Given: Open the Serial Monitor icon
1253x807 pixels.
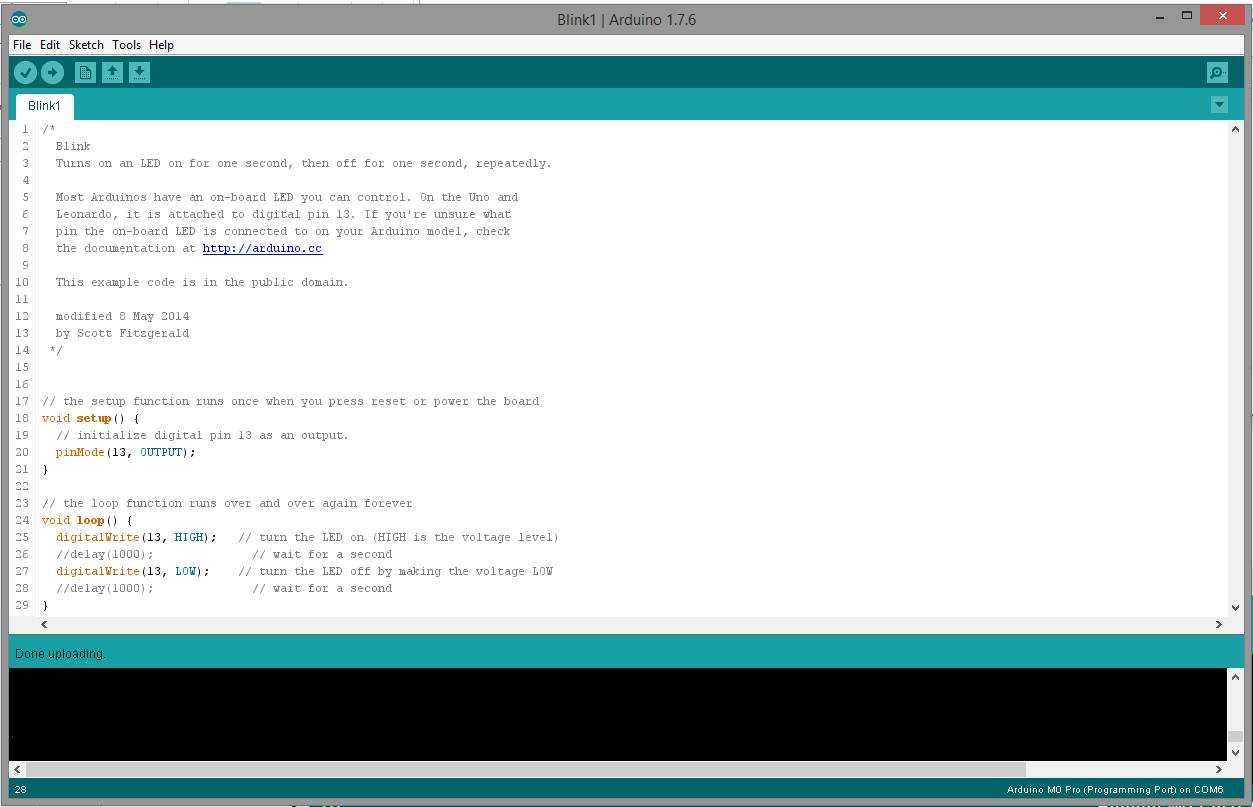Looking at the screenshot, I should point(1216,72).
